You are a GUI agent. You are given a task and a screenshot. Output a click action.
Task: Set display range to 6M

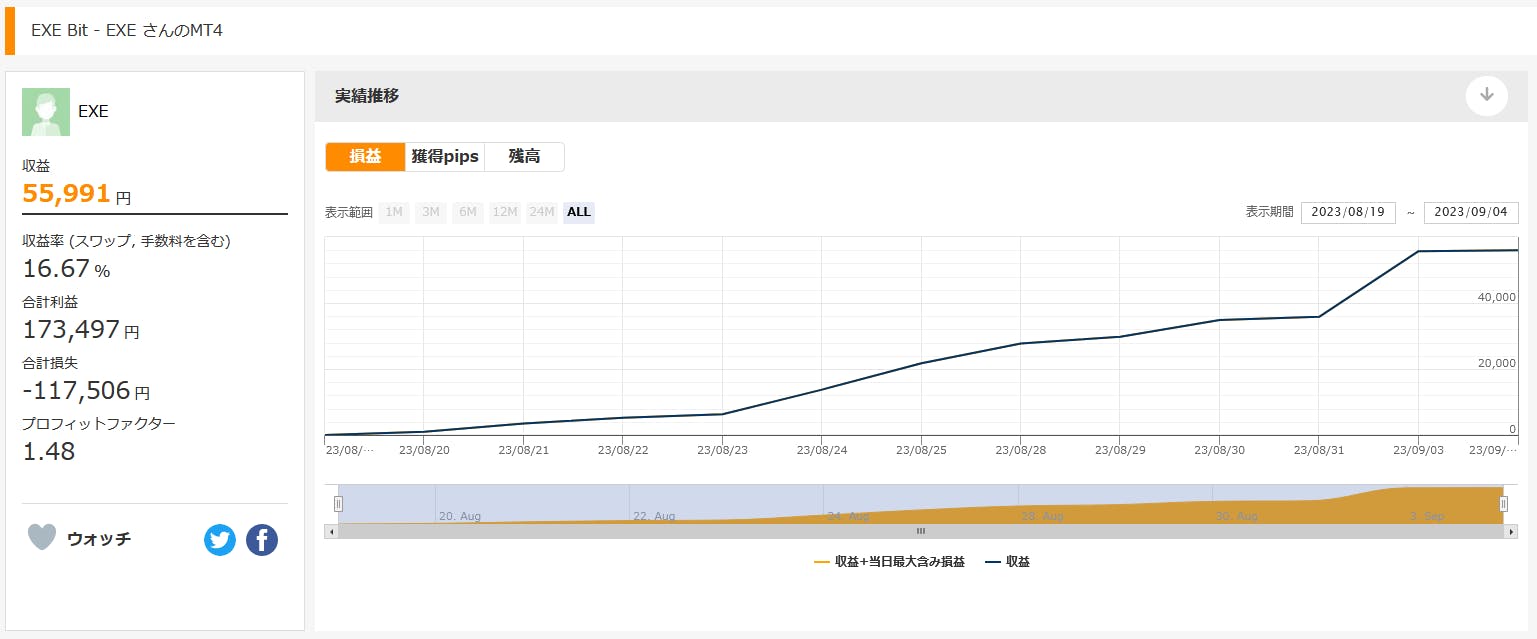pyautogui.click(x=468, y=212)
